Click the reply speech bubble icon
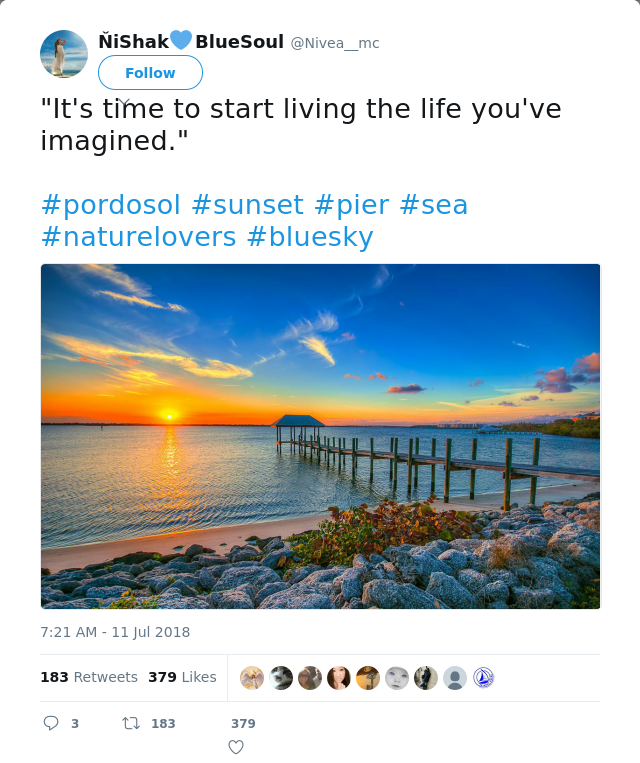This screenshot has height=763, width=640. coord(51,723)
